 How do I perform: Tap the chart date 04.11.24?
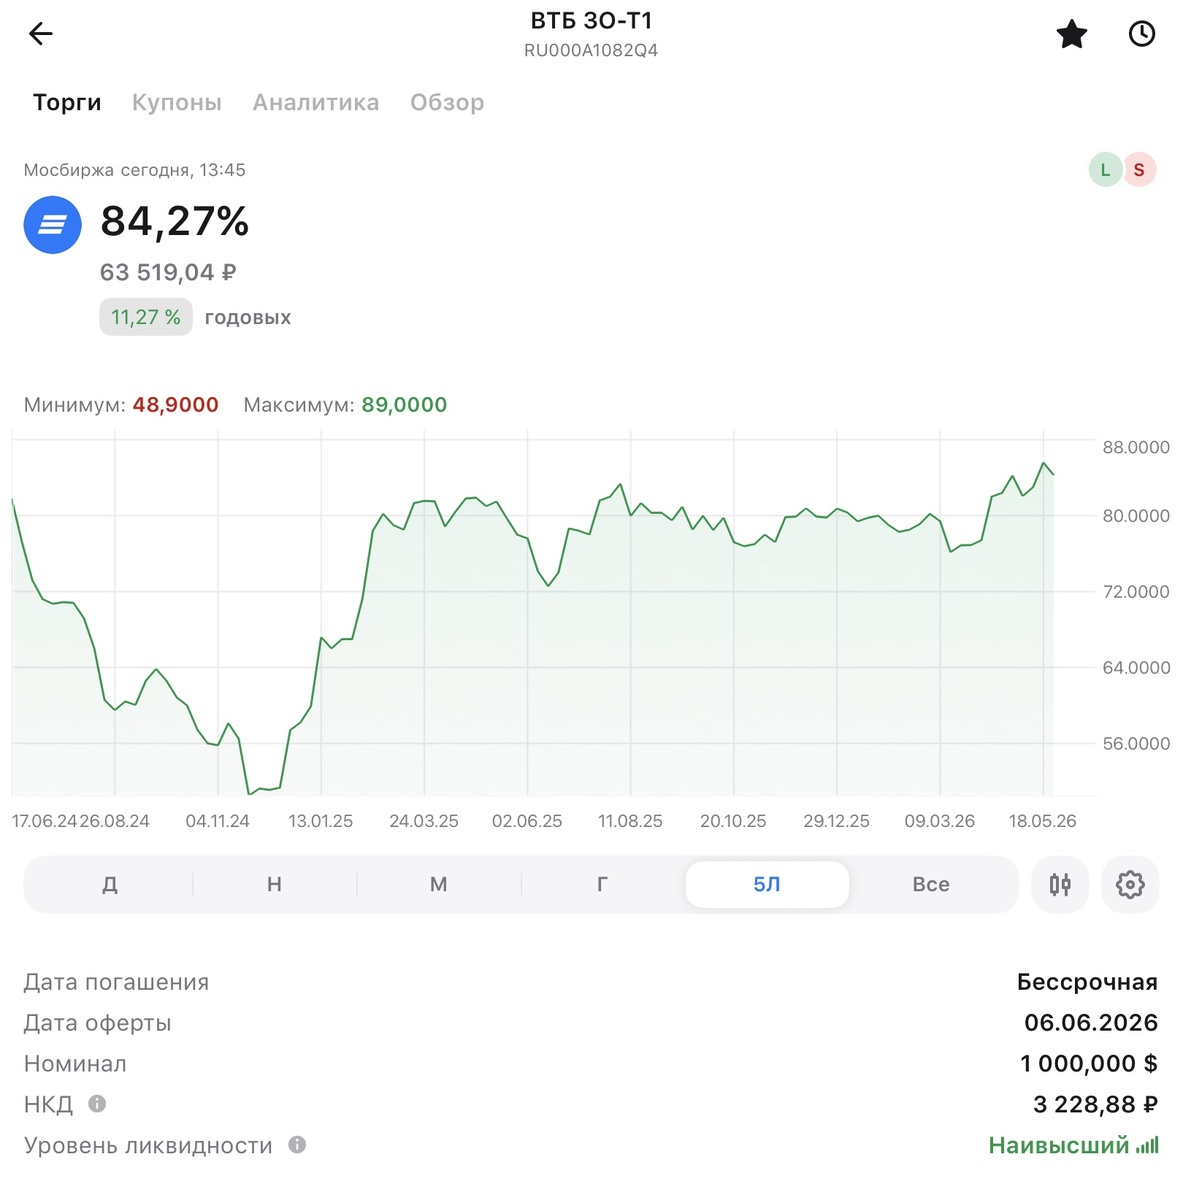tap(218, 821)
